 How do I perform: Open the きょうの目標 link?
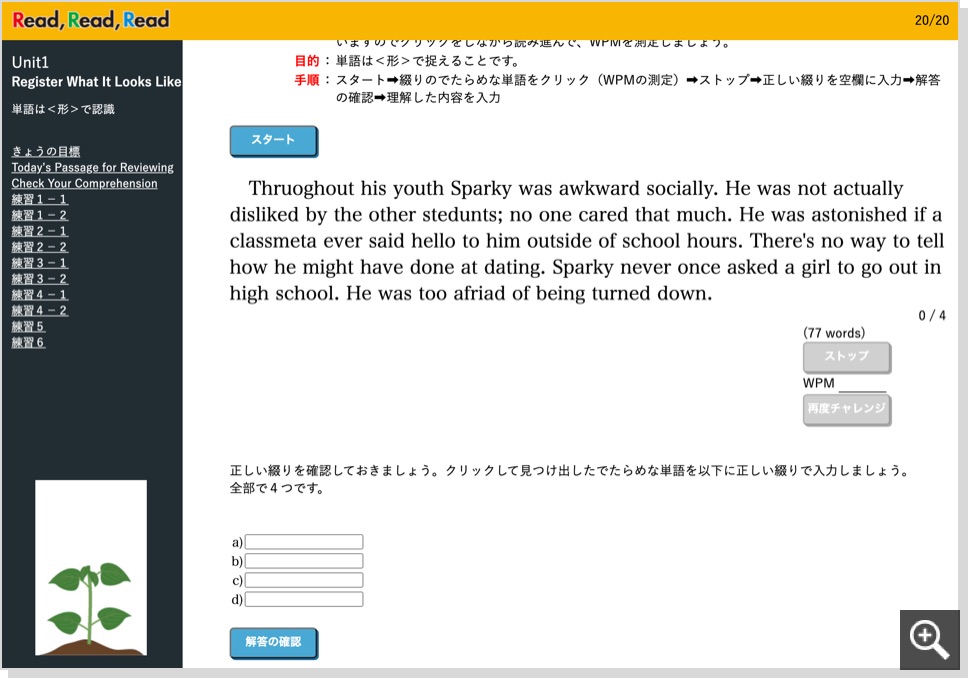(46, 152)
